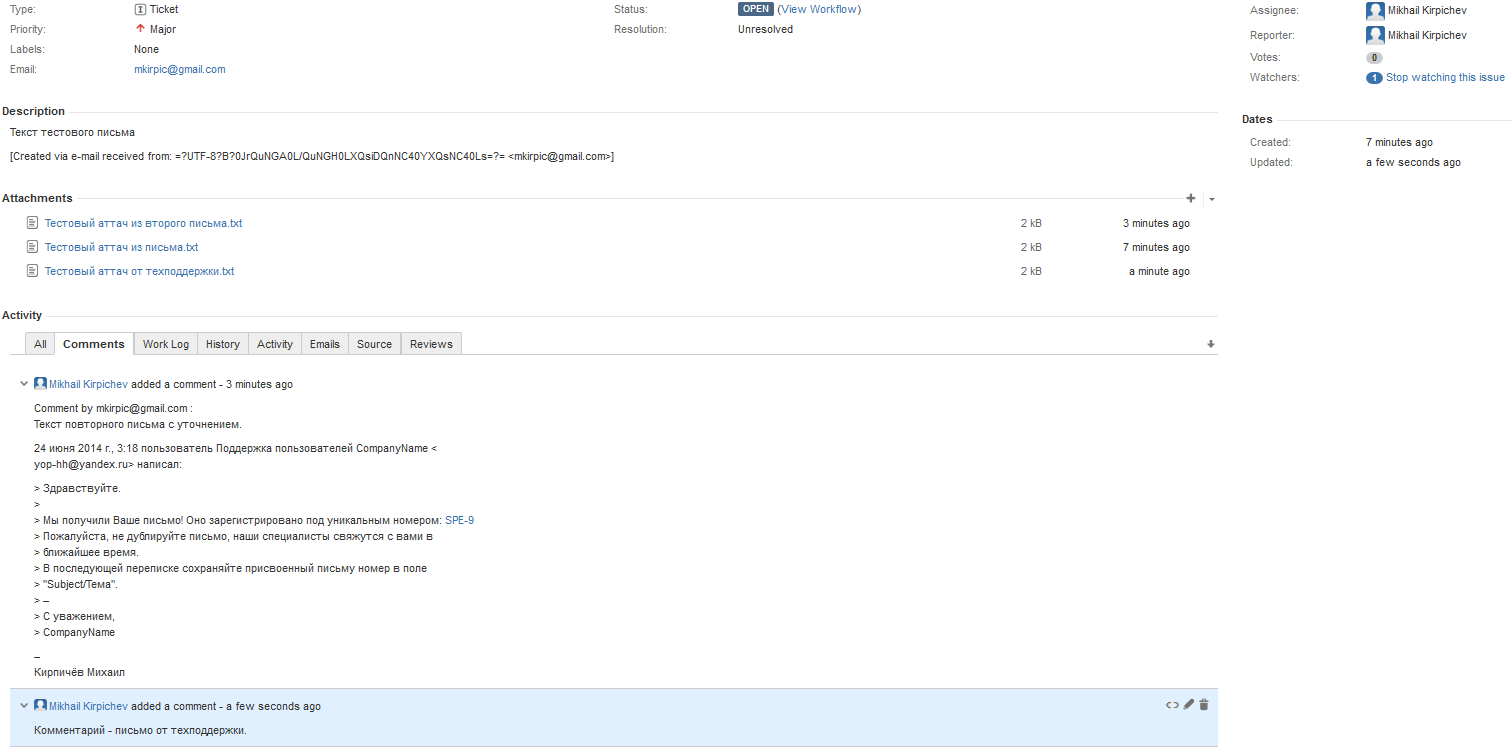This screenshot has width=1512, height=756.
Task: Click description text 'Текст тестового письма'
Action: 72,132
